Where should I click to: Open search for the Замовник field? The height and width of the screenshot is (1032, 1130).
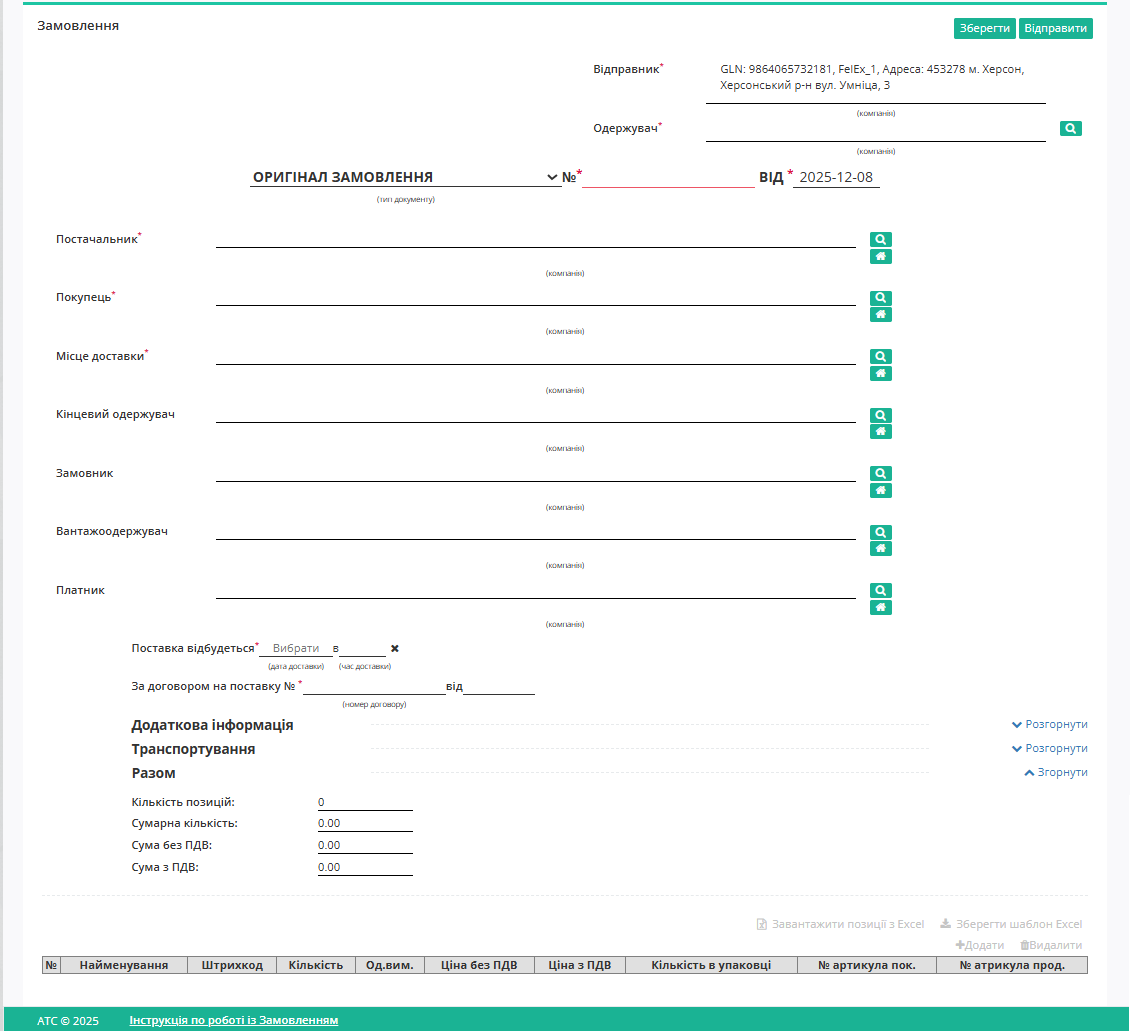coord(880,474)
